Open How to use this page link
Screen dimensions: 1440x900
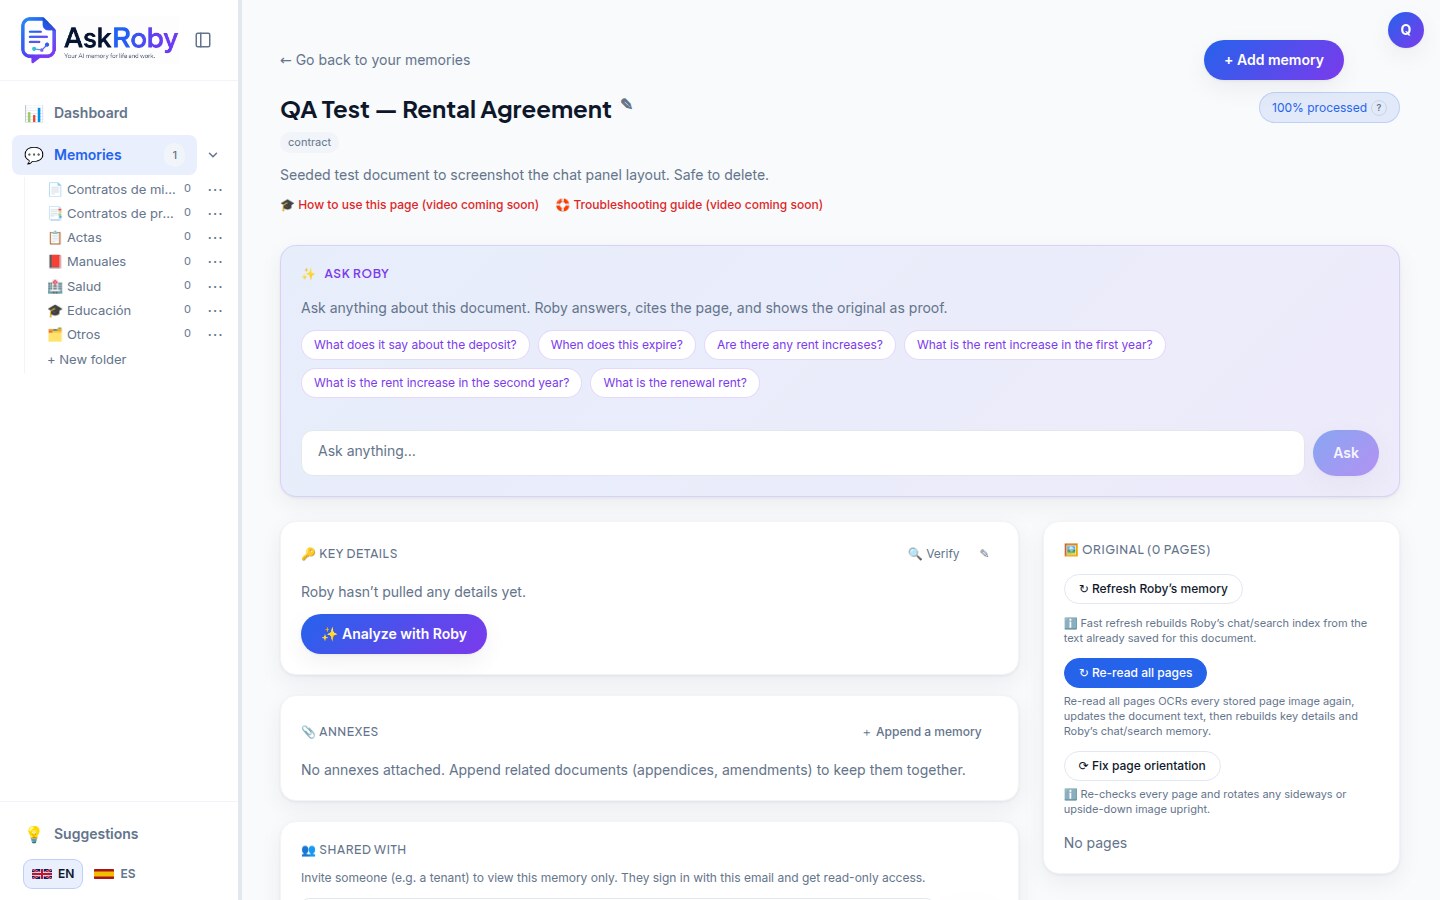tap(410, 205)
